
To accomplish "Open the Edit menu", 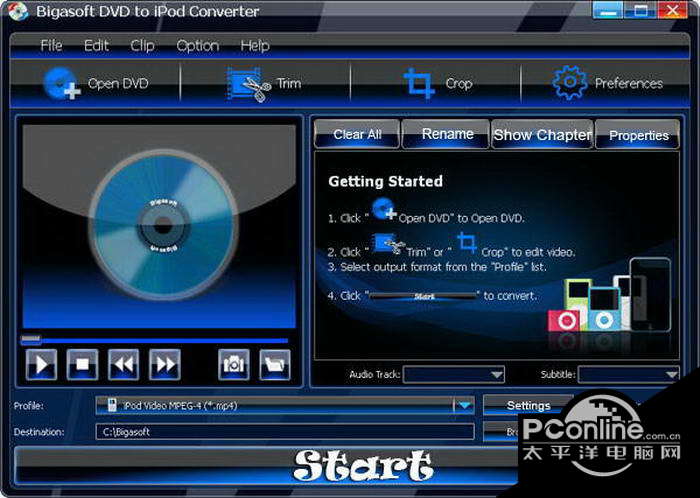I will [96, 46].
